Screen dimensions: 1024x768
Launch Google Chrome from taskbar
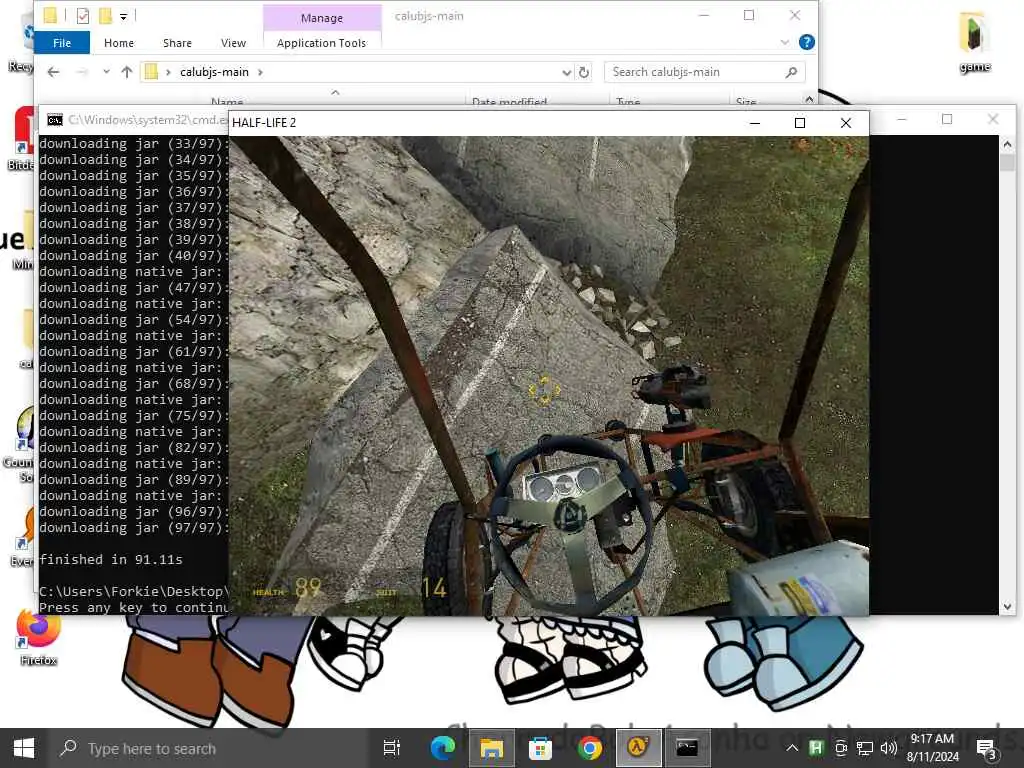589,748
